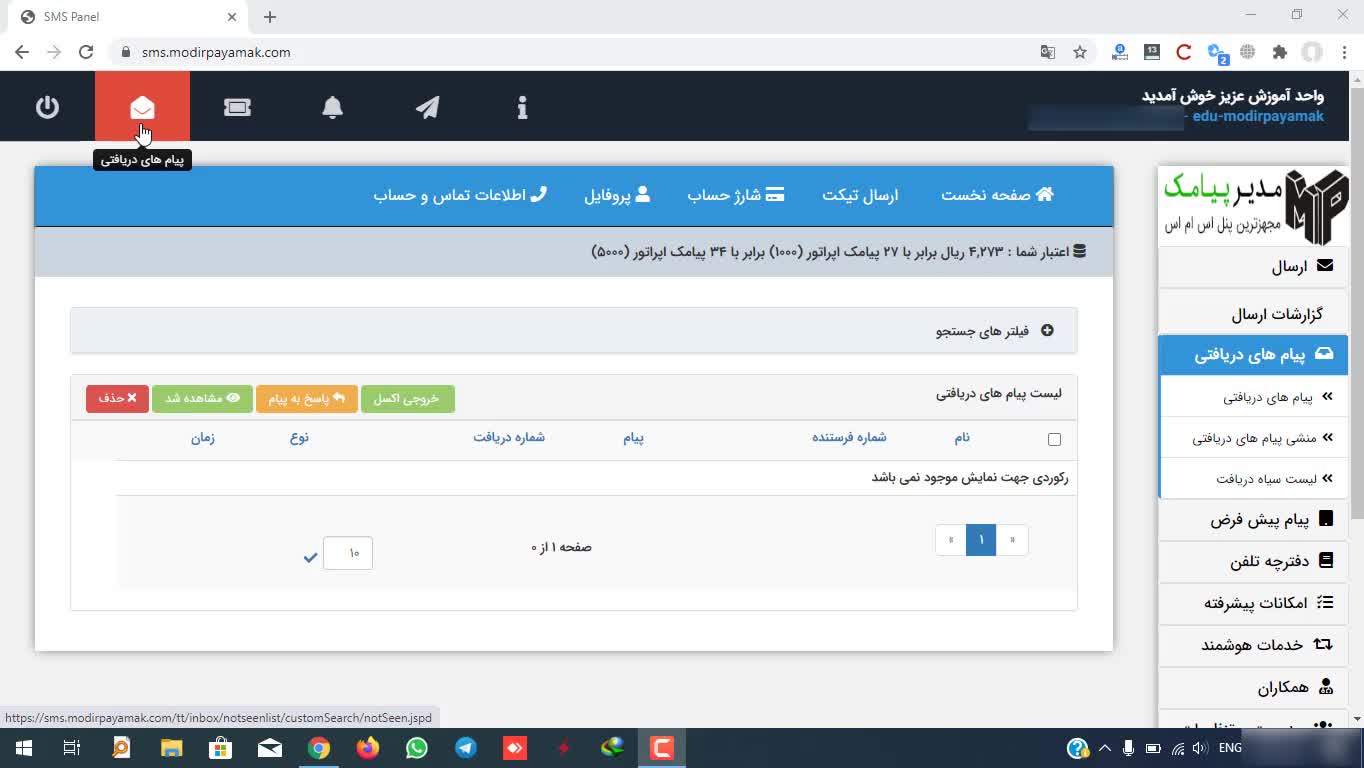Expand the ارسال sidebar menu
This screenshot has height=768, width=1364.
(1290, 267)
